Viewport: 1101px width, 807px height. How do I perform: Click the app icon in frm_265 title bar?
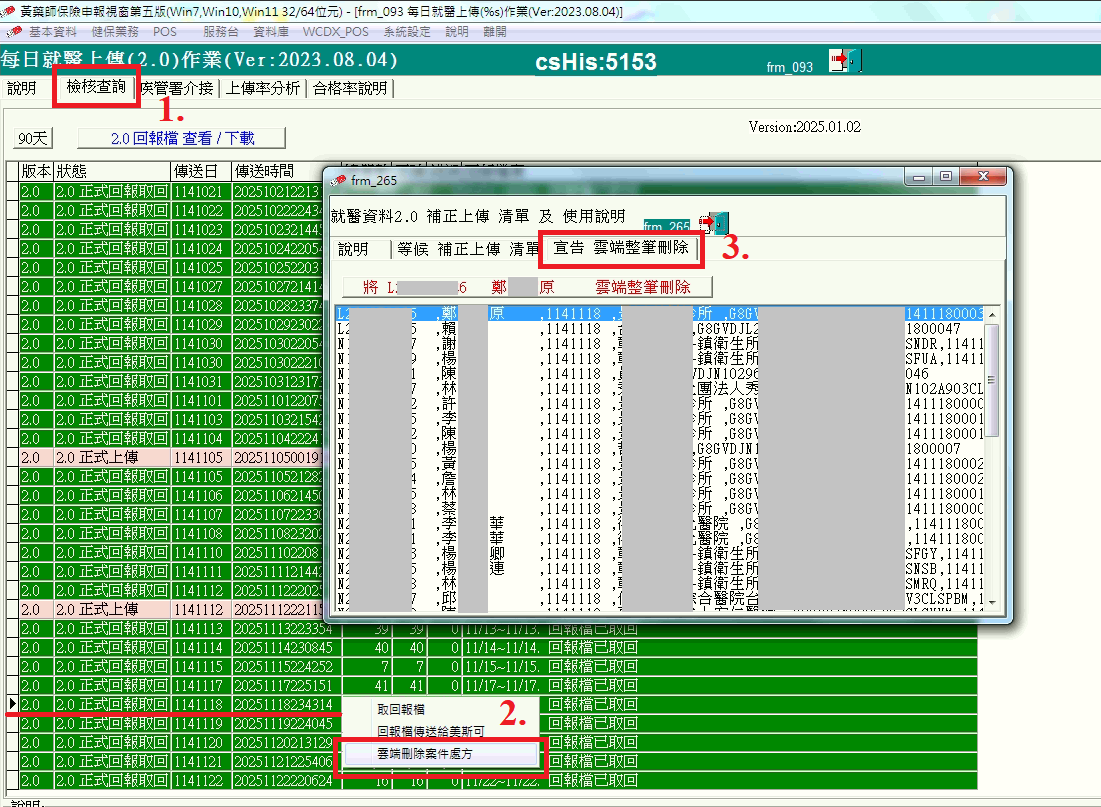(338, 179)
